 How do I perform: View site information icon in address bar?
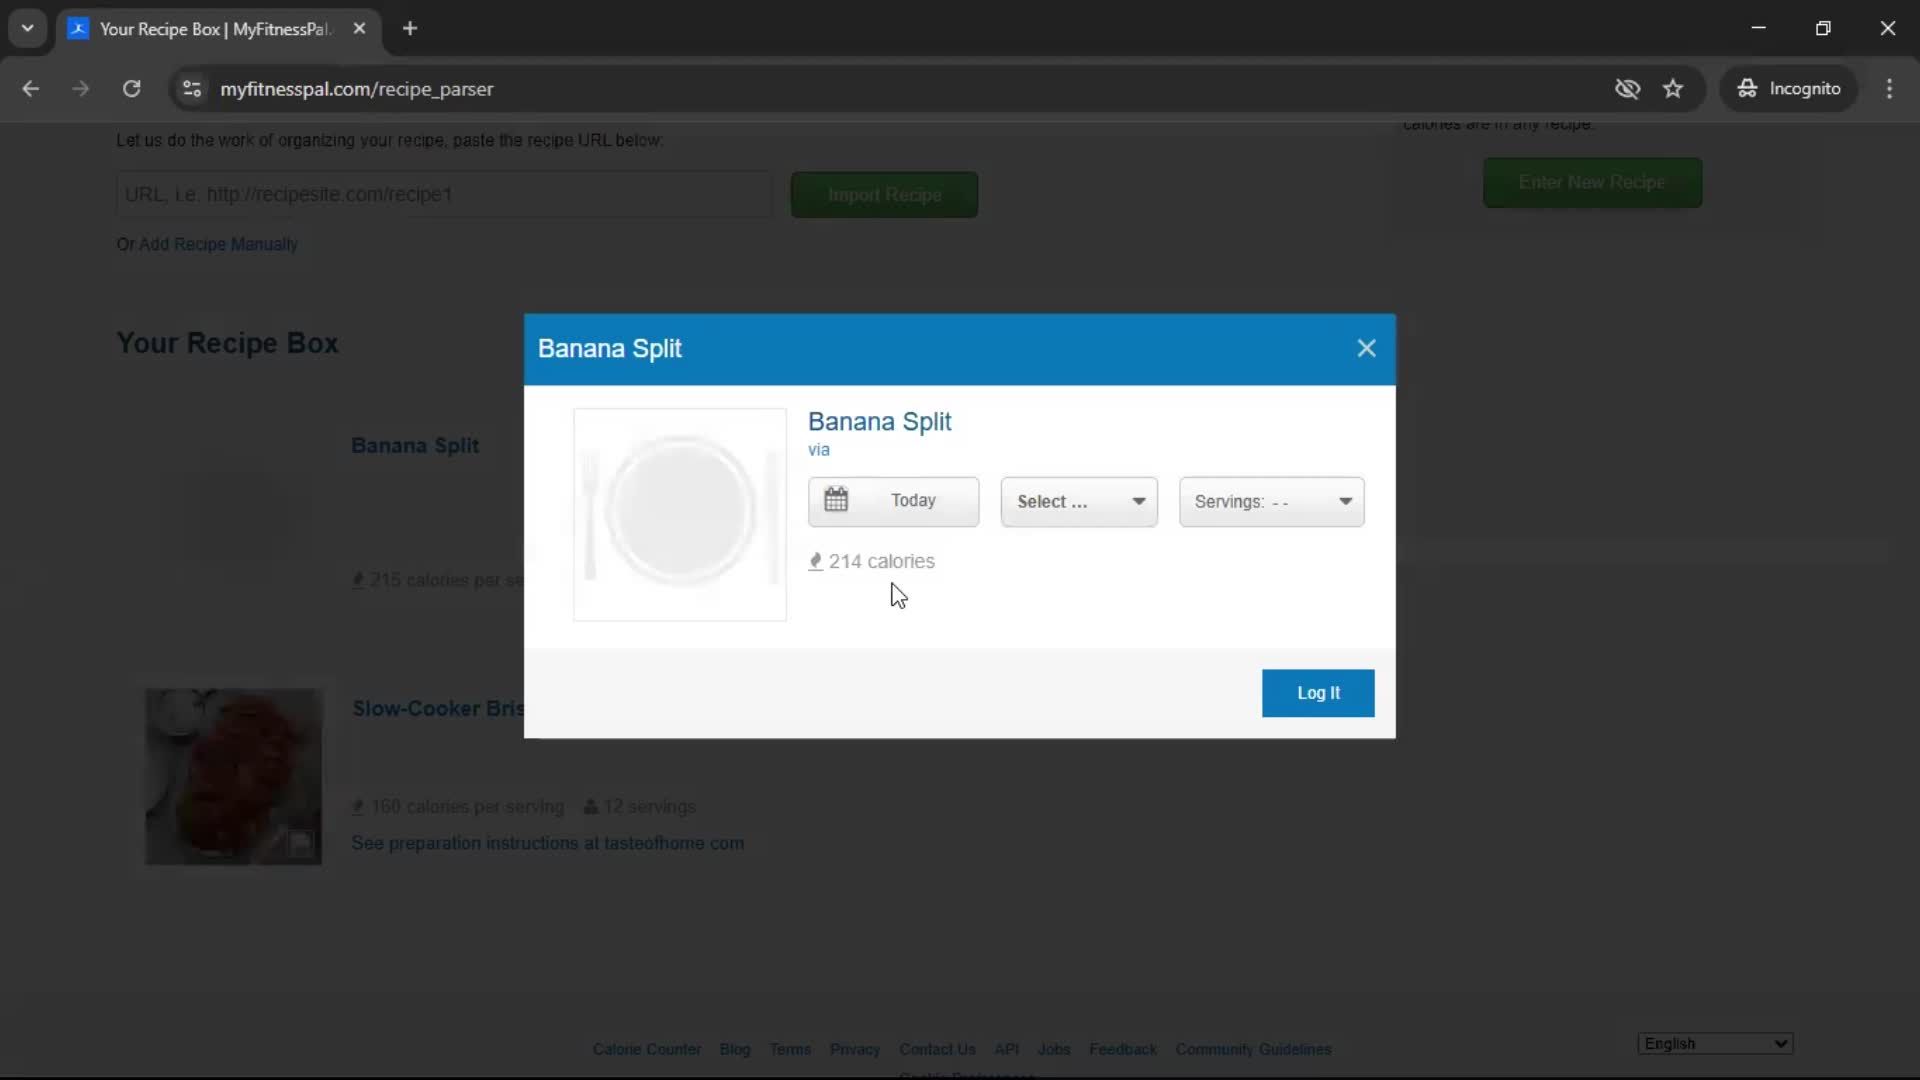coord(192,89)
